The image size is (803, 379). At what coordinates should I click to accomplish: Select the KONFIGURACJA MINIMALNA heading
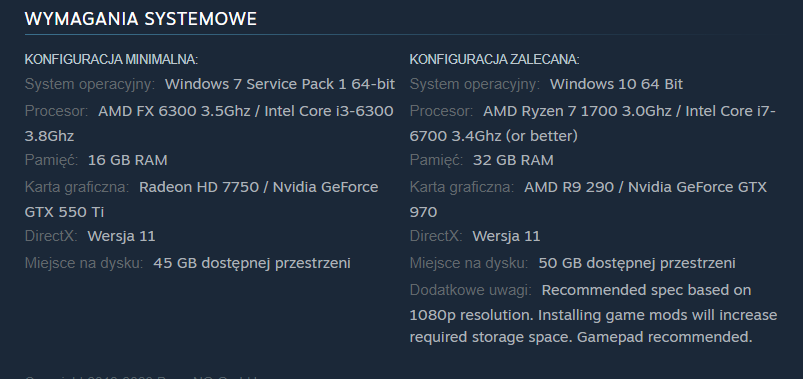[x=111, y=59]
